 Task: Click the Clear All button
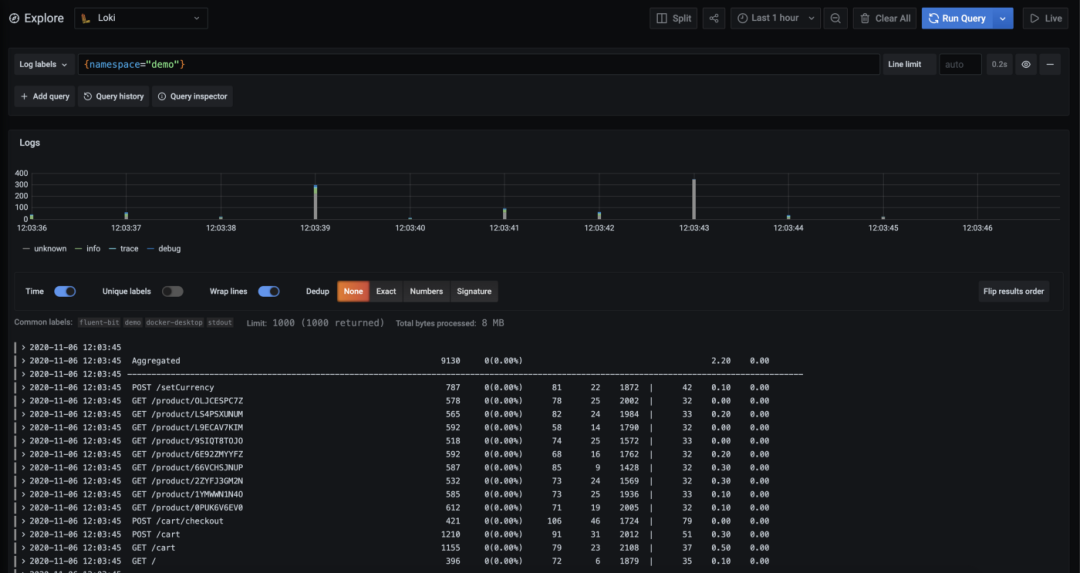pyautogui.click(x=886, y=19)
